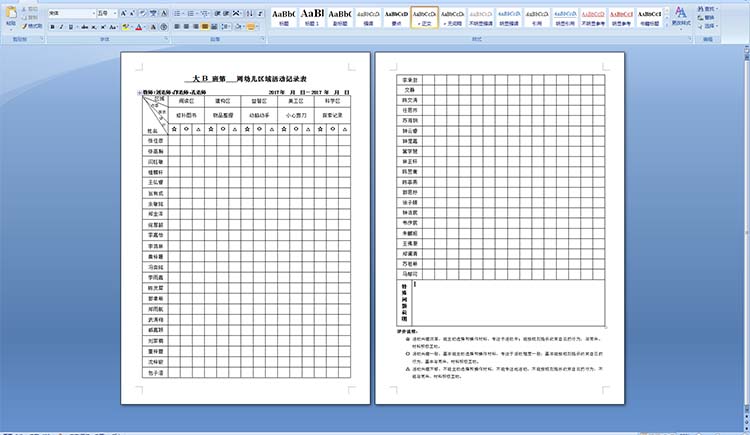Click the table move handle on page one
This screenshot has height=435, width=750.
[x=139, y=92]
